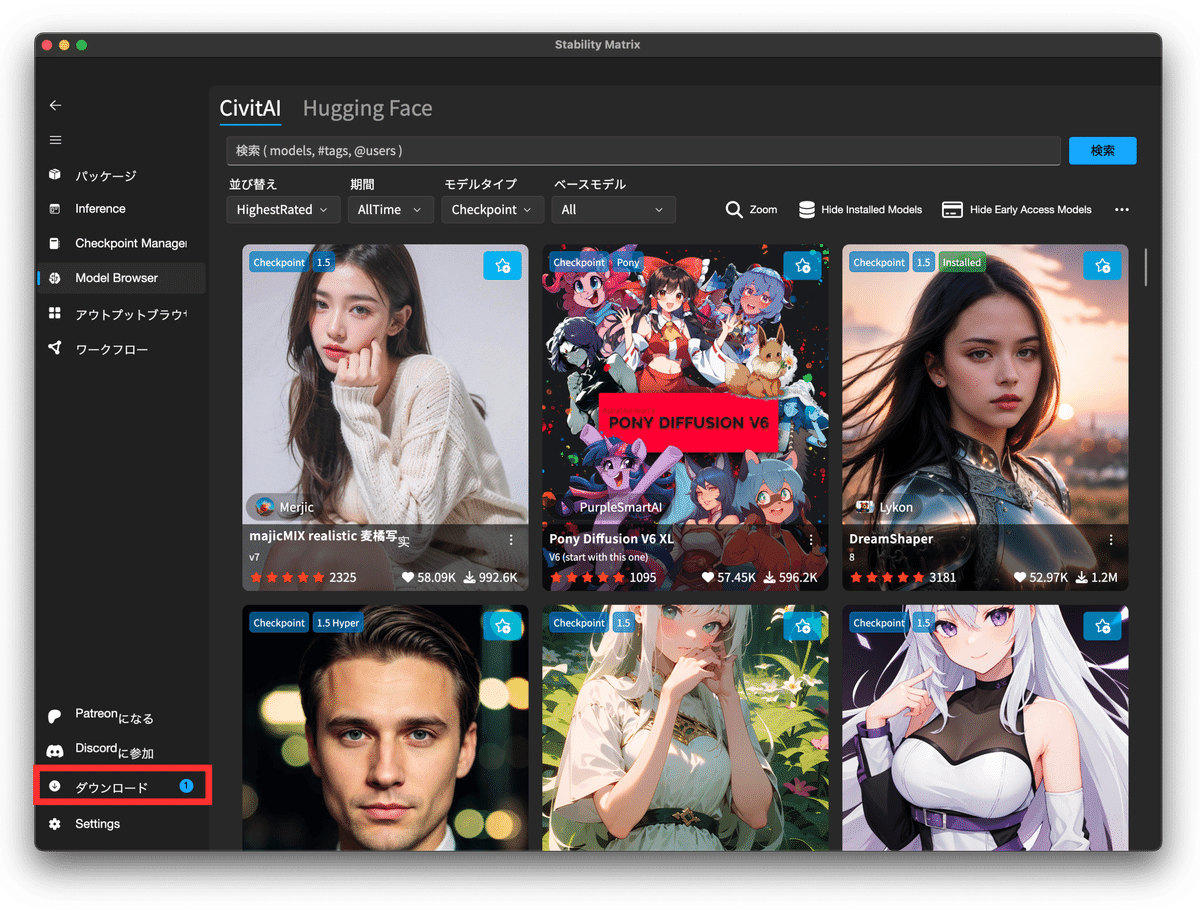Open the ワークフロー workflow page
This screenshot has height=915, width=1200.
coord(120,349)
